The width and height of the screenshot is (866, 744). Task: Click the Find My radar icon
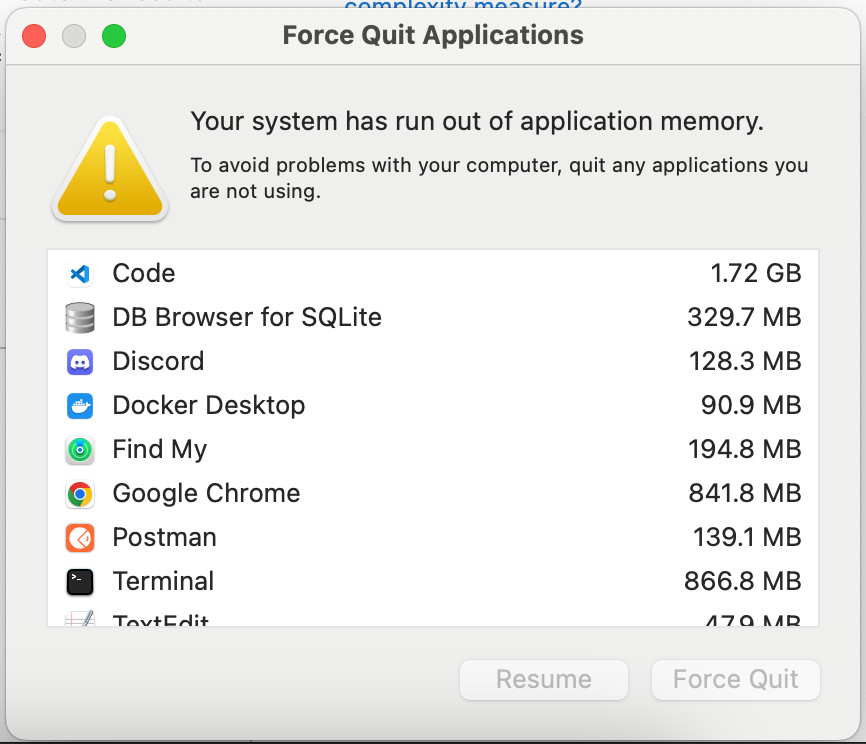(x=80, y=450)
